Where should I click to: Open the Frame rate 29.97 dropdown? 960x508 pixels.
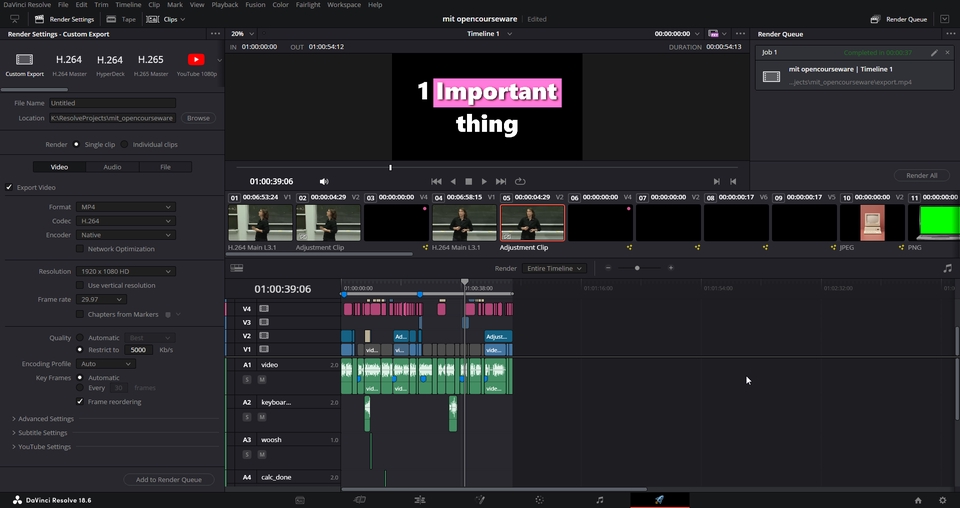coord(101,299)
